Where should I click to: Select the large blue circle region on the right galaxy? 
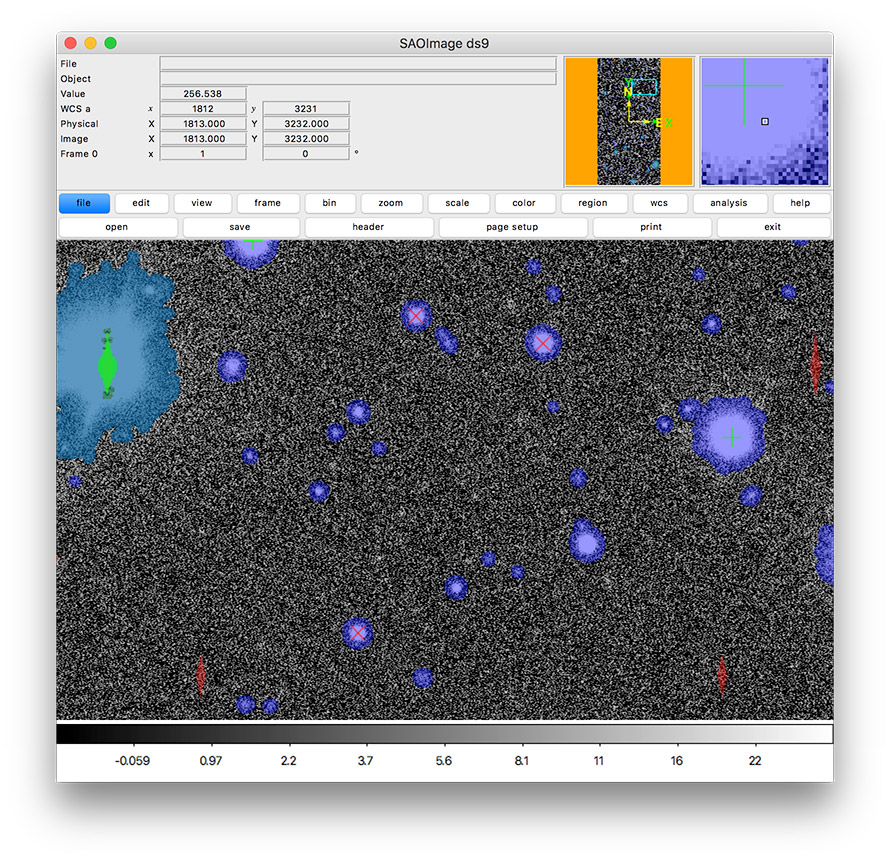[732, 437]
